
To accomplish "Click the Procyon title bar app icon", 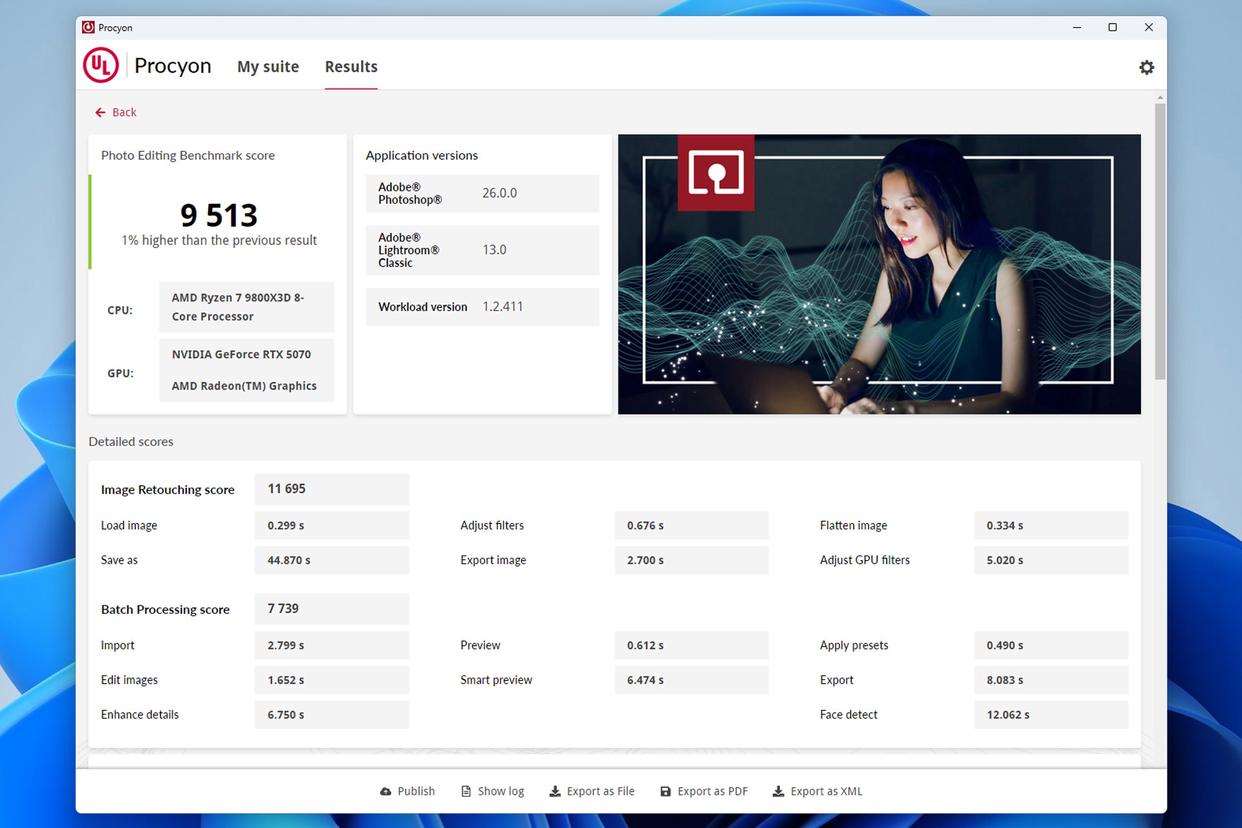I will 88,27.
